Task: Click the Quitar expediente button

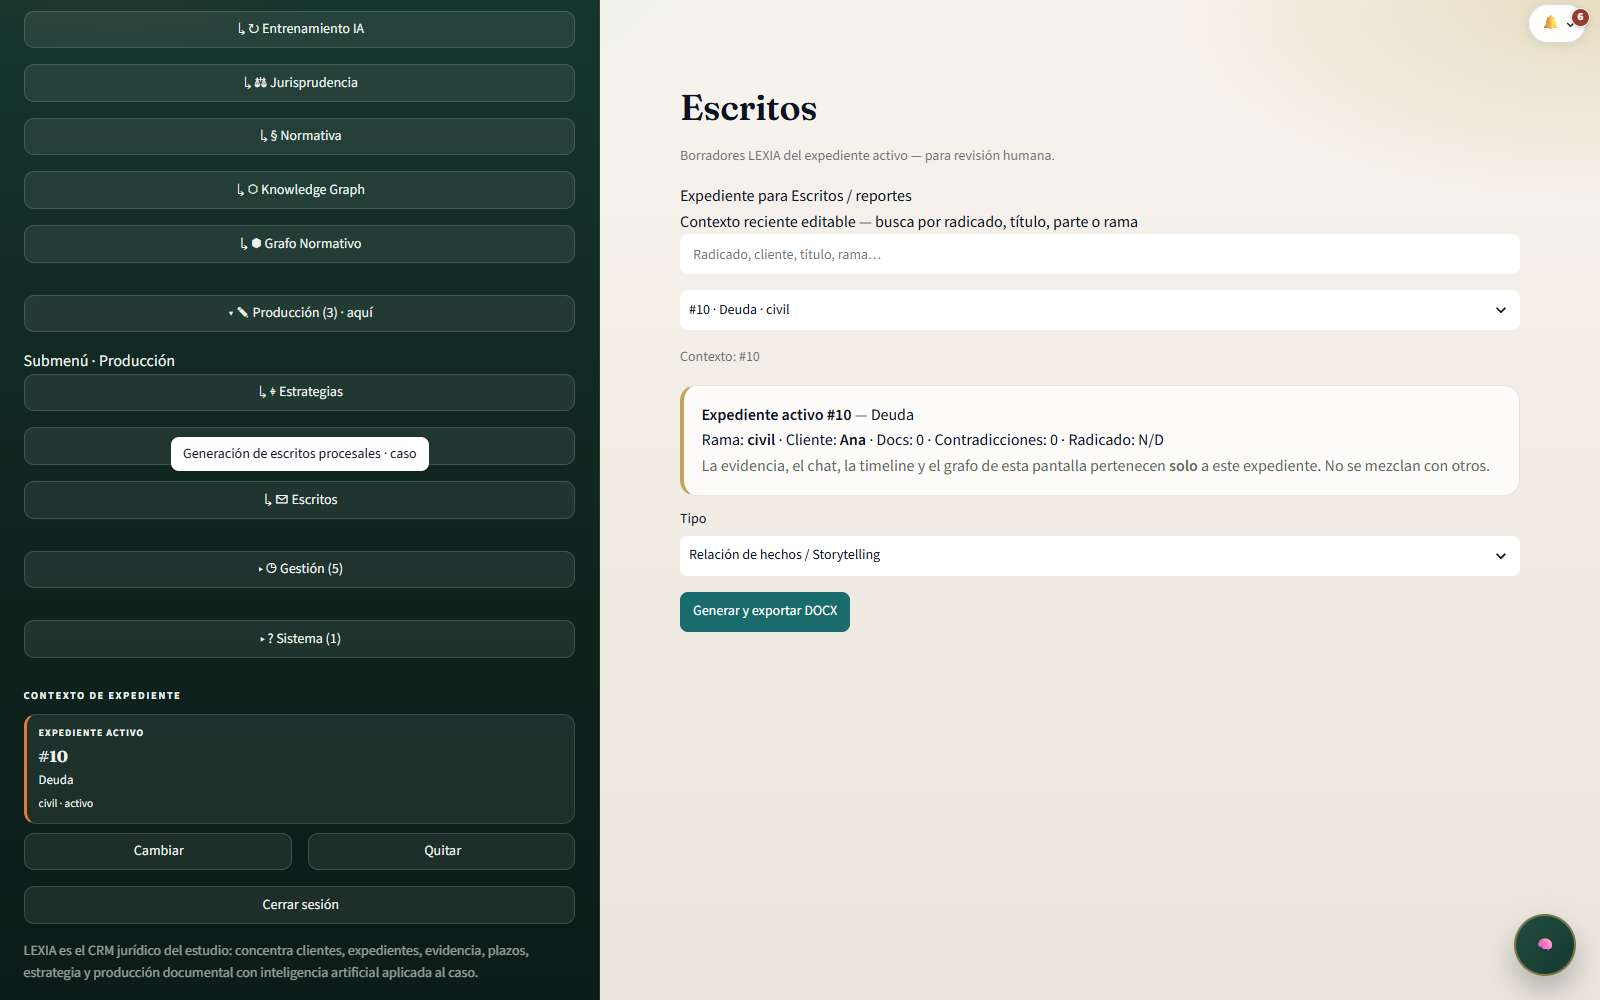Action: coord(441,851)
